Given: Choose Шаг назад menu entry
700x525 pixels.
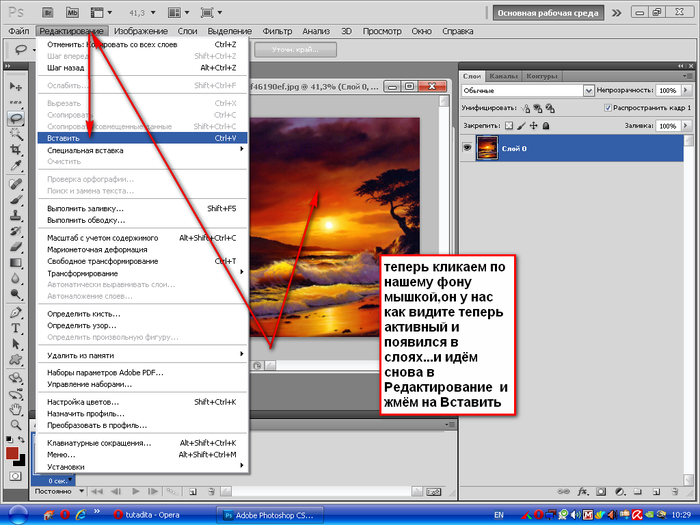Looking at the screenshot, I should [143, 67].
